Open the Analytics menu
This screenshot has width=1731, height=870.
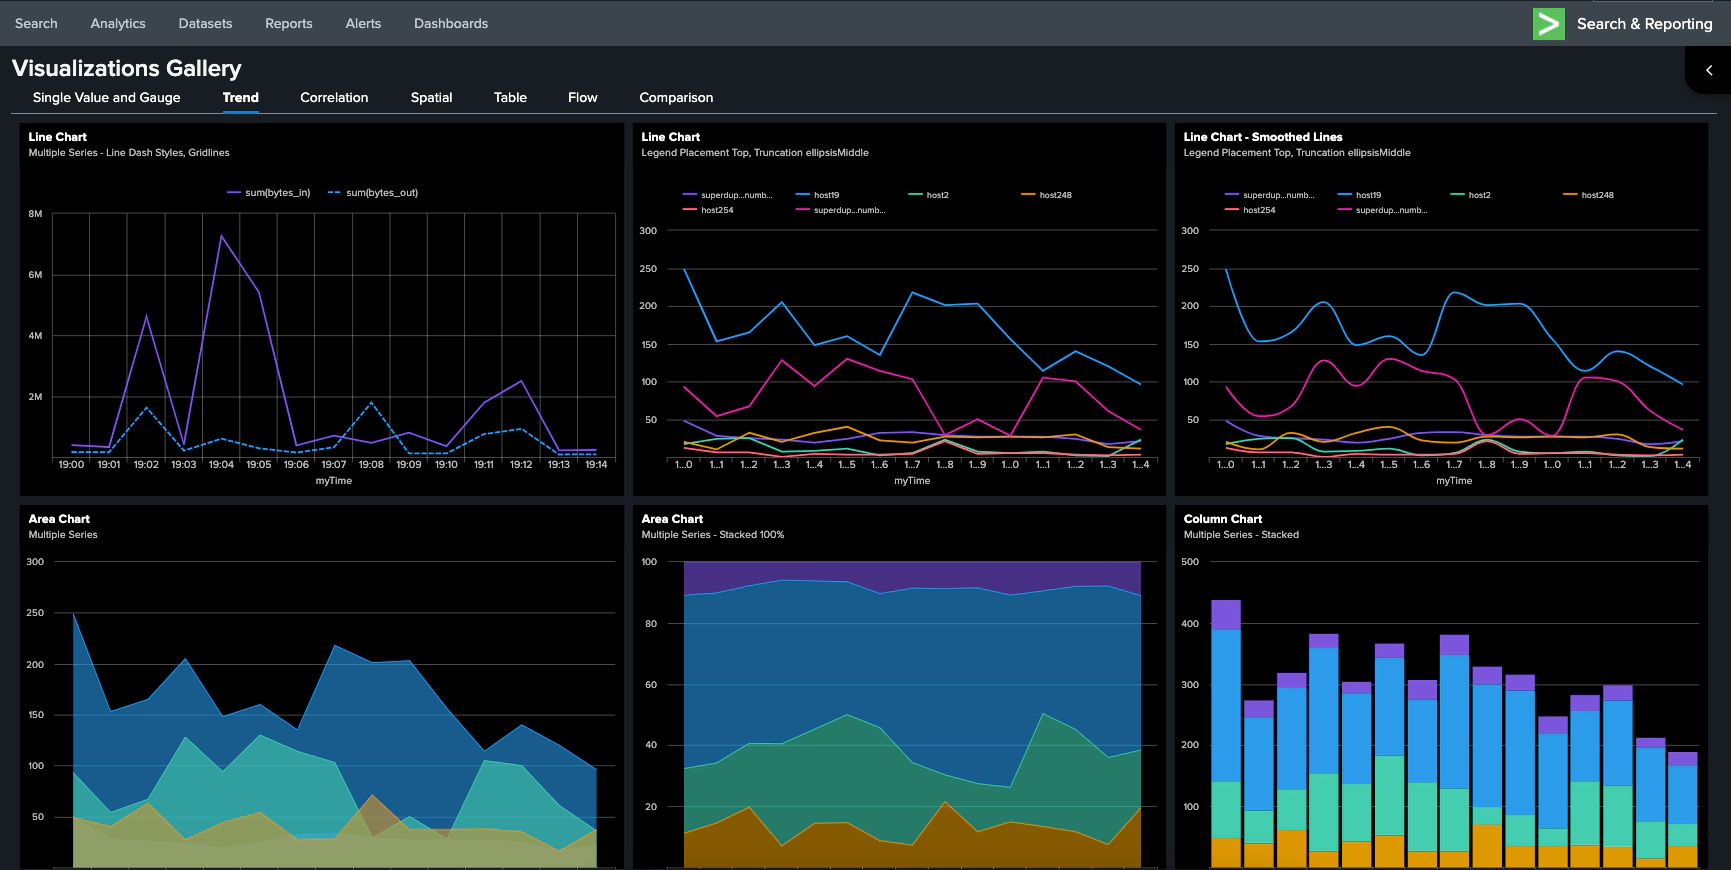tap(118, 23)
